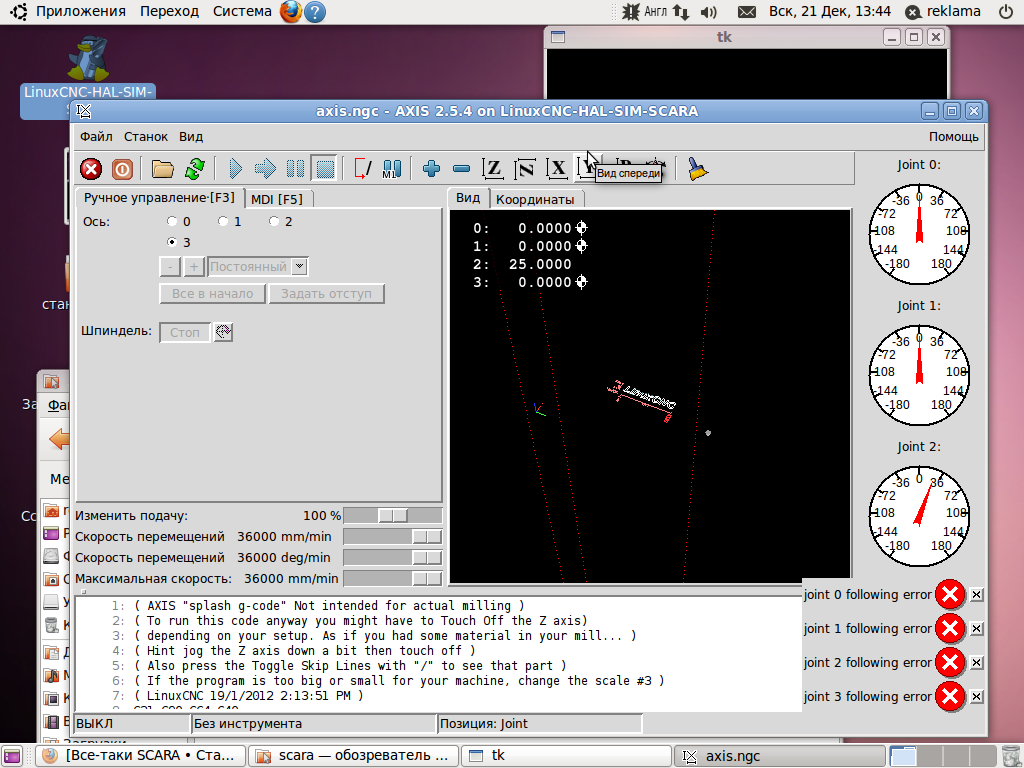Pause program execution
Image resolution: width=1024 pixels, height=768 pixels.
click(295, 169)
